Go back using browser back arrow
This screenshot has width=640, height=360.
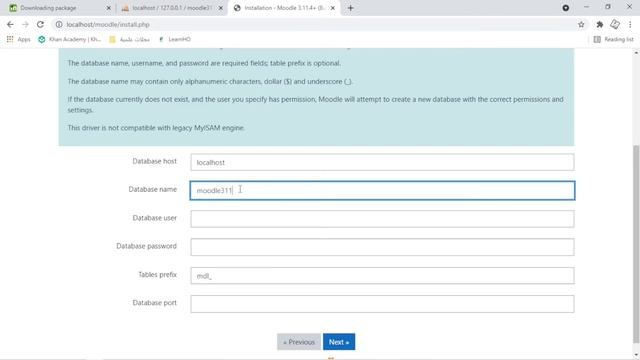point(10,24)
